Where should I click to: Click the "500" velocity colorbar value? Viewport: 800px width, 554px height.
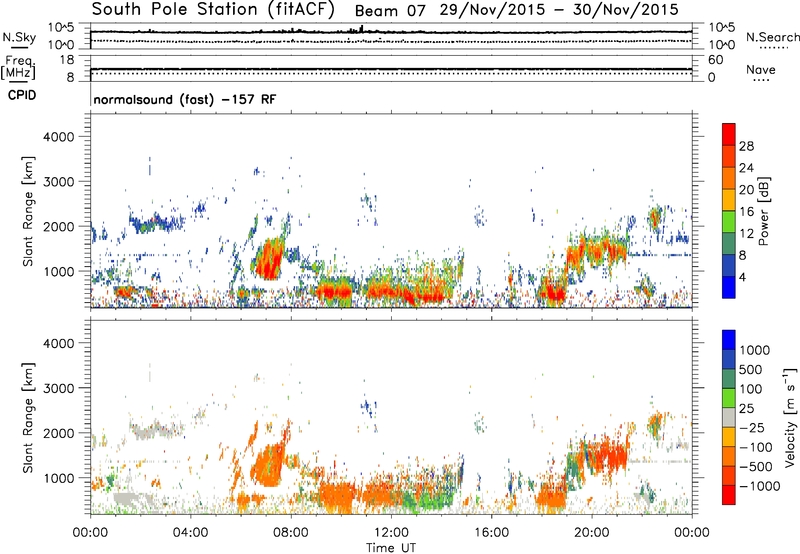[x=751, y=370]
